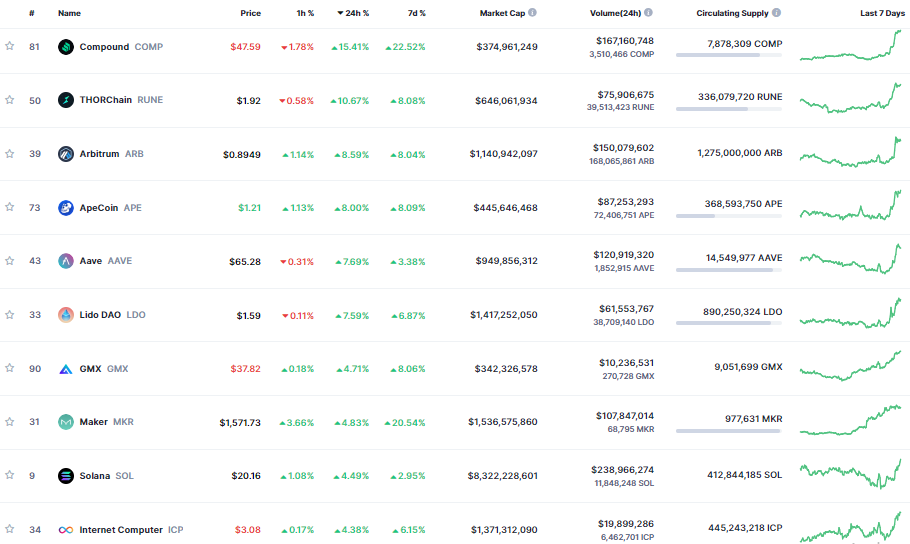This screenshot has height=544, width=910.
Task: Sort by the Volume(24h) header
Action: 616,13
